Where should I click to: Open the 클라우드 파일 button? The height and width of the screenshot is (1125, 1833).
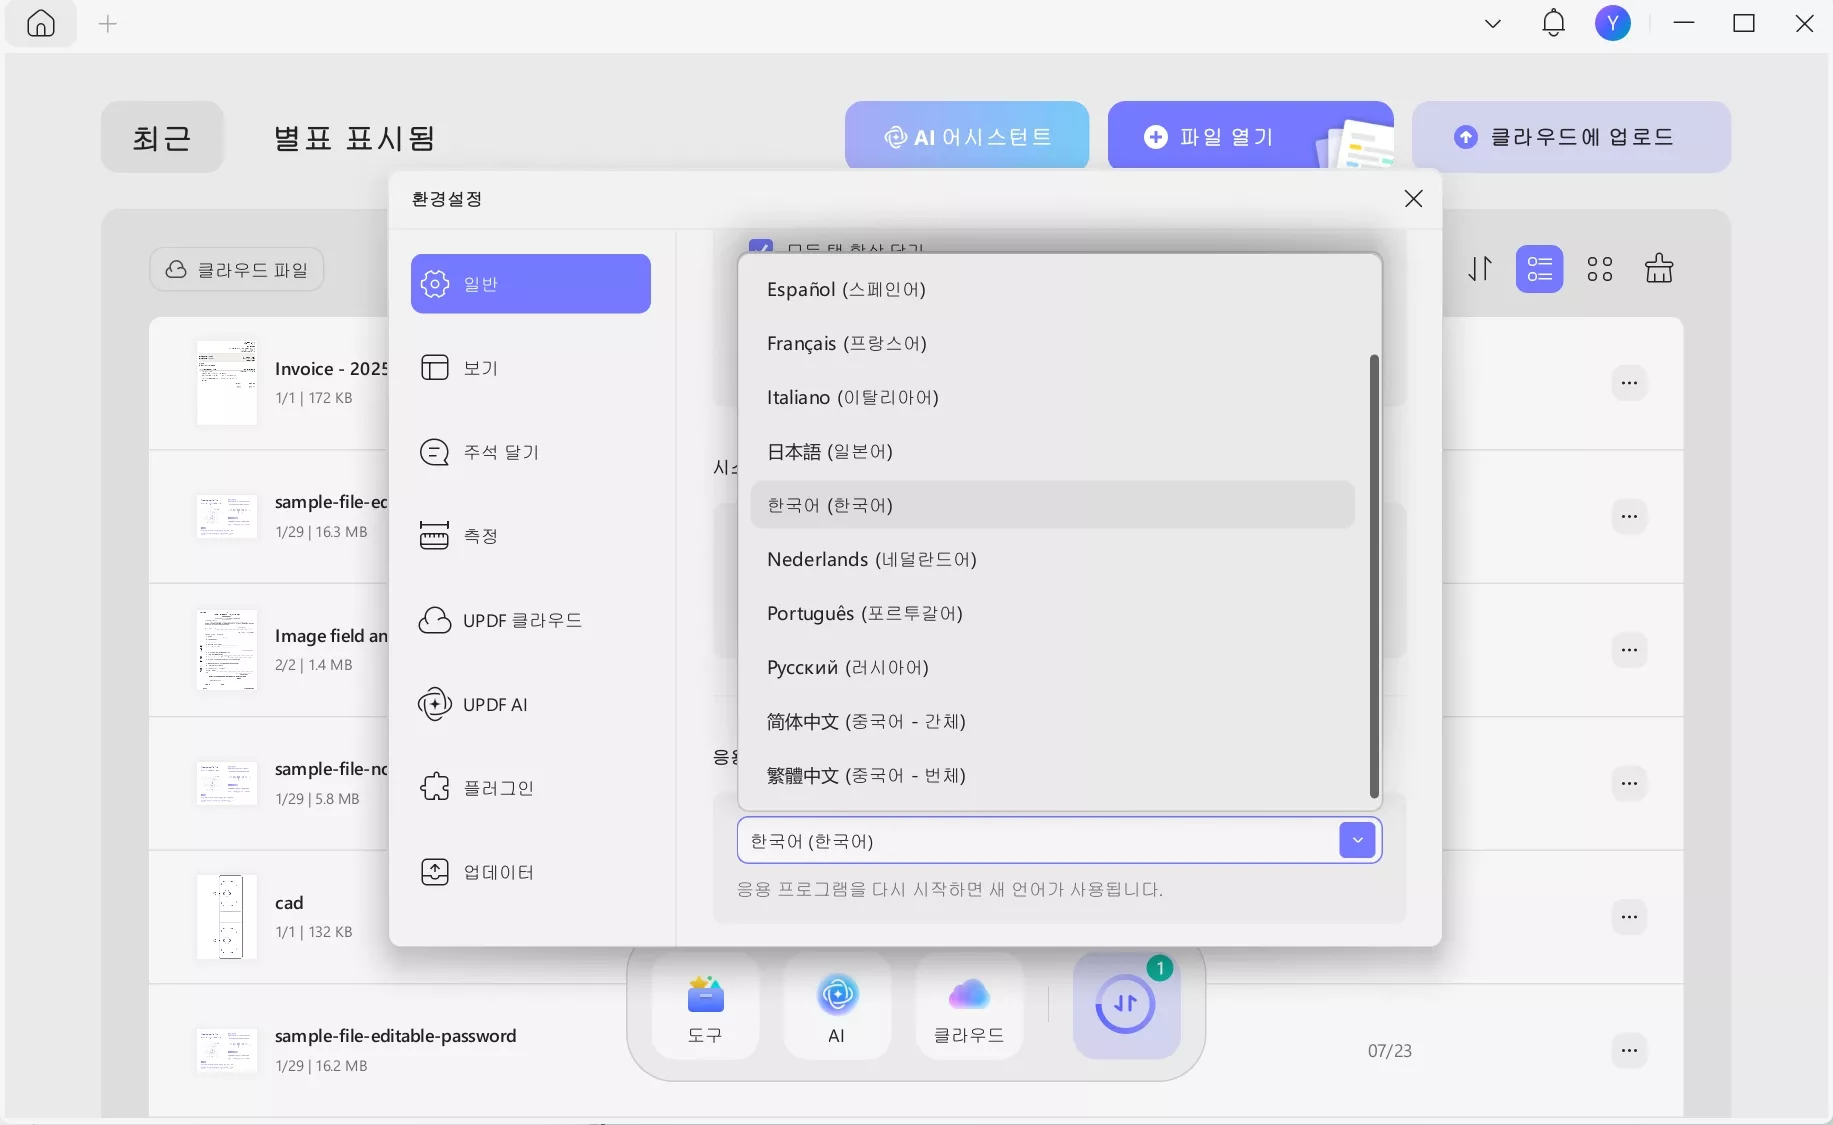point(237,270)
